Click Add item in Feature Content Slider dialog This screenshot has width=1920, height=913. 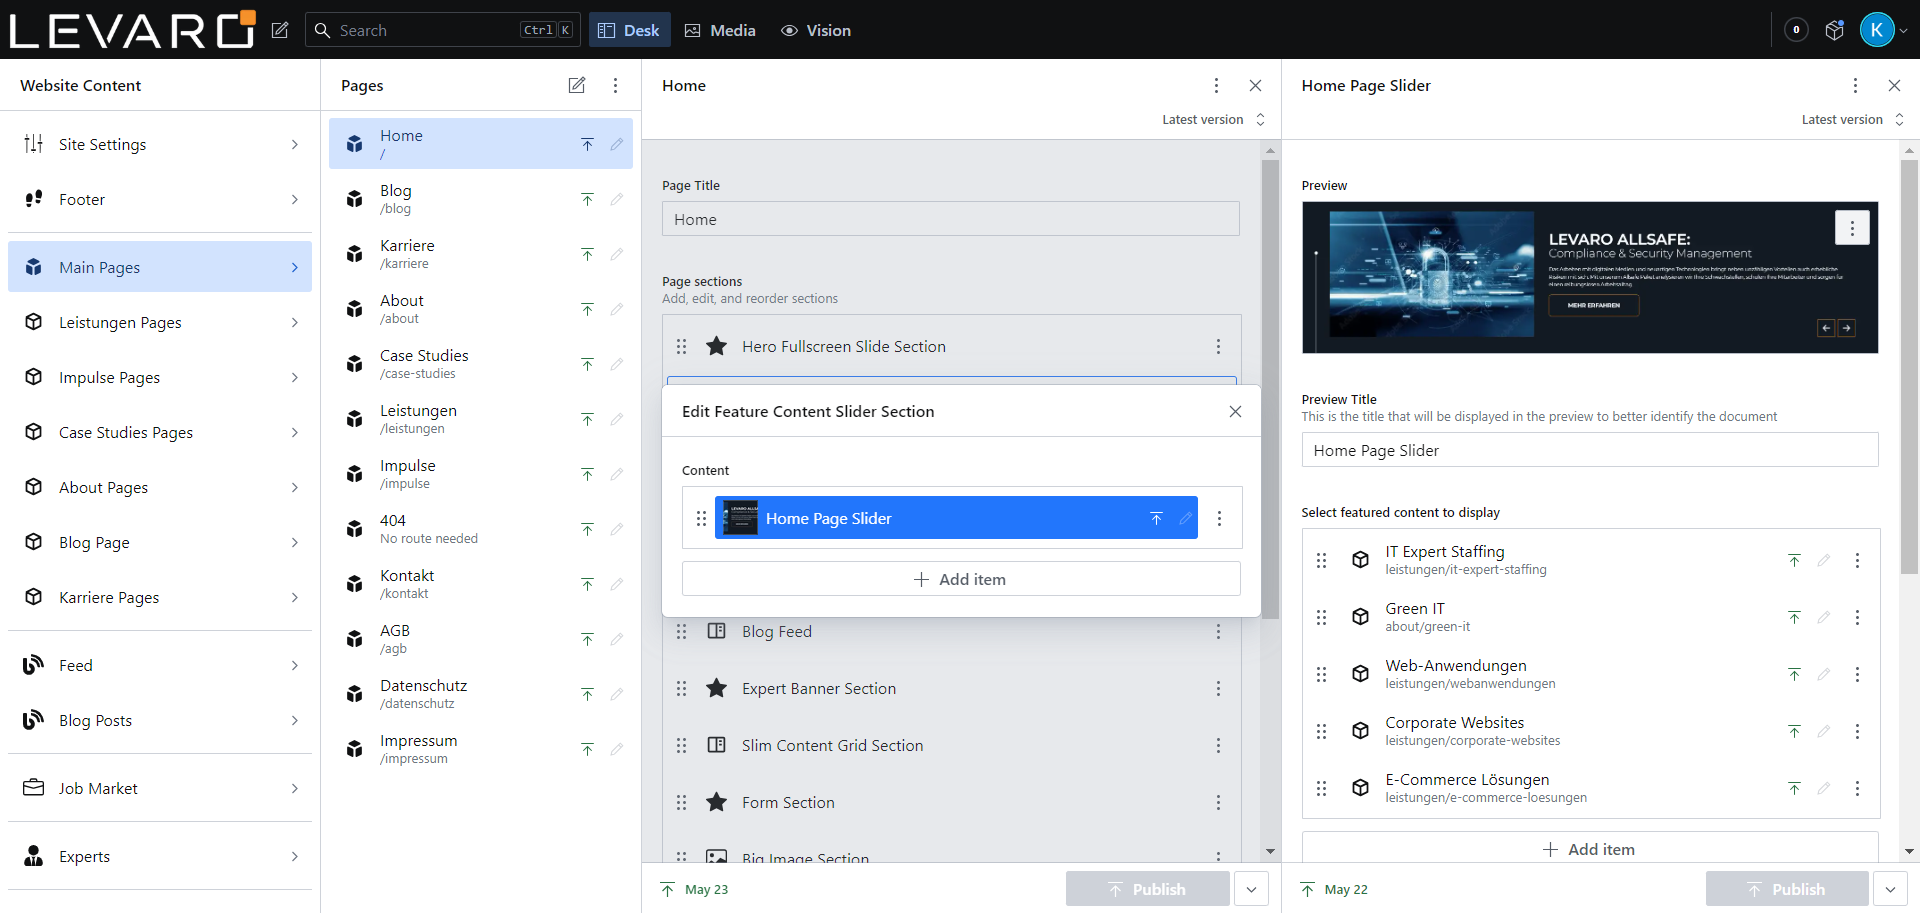(960, 579)
